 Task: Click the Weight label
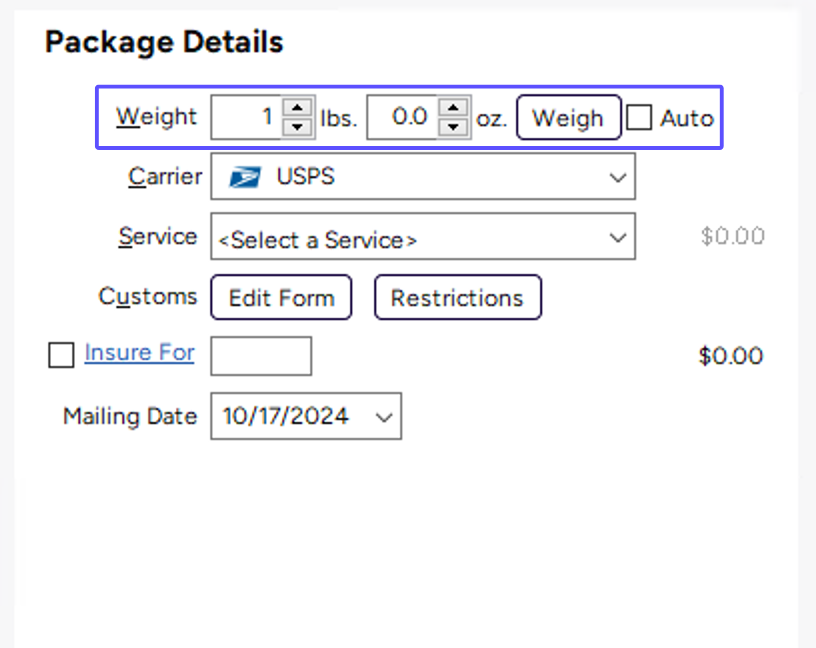coord(156,117)
